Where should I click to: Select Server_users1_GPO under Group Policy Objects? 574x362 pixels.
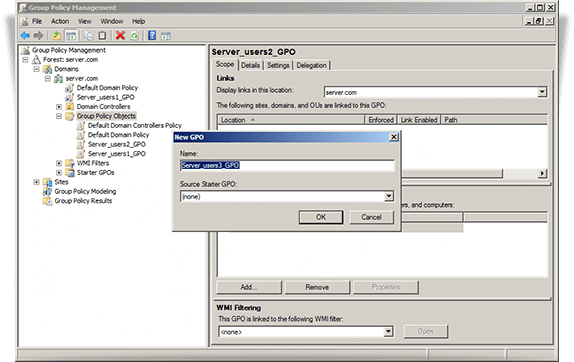[x=116, y=154]
